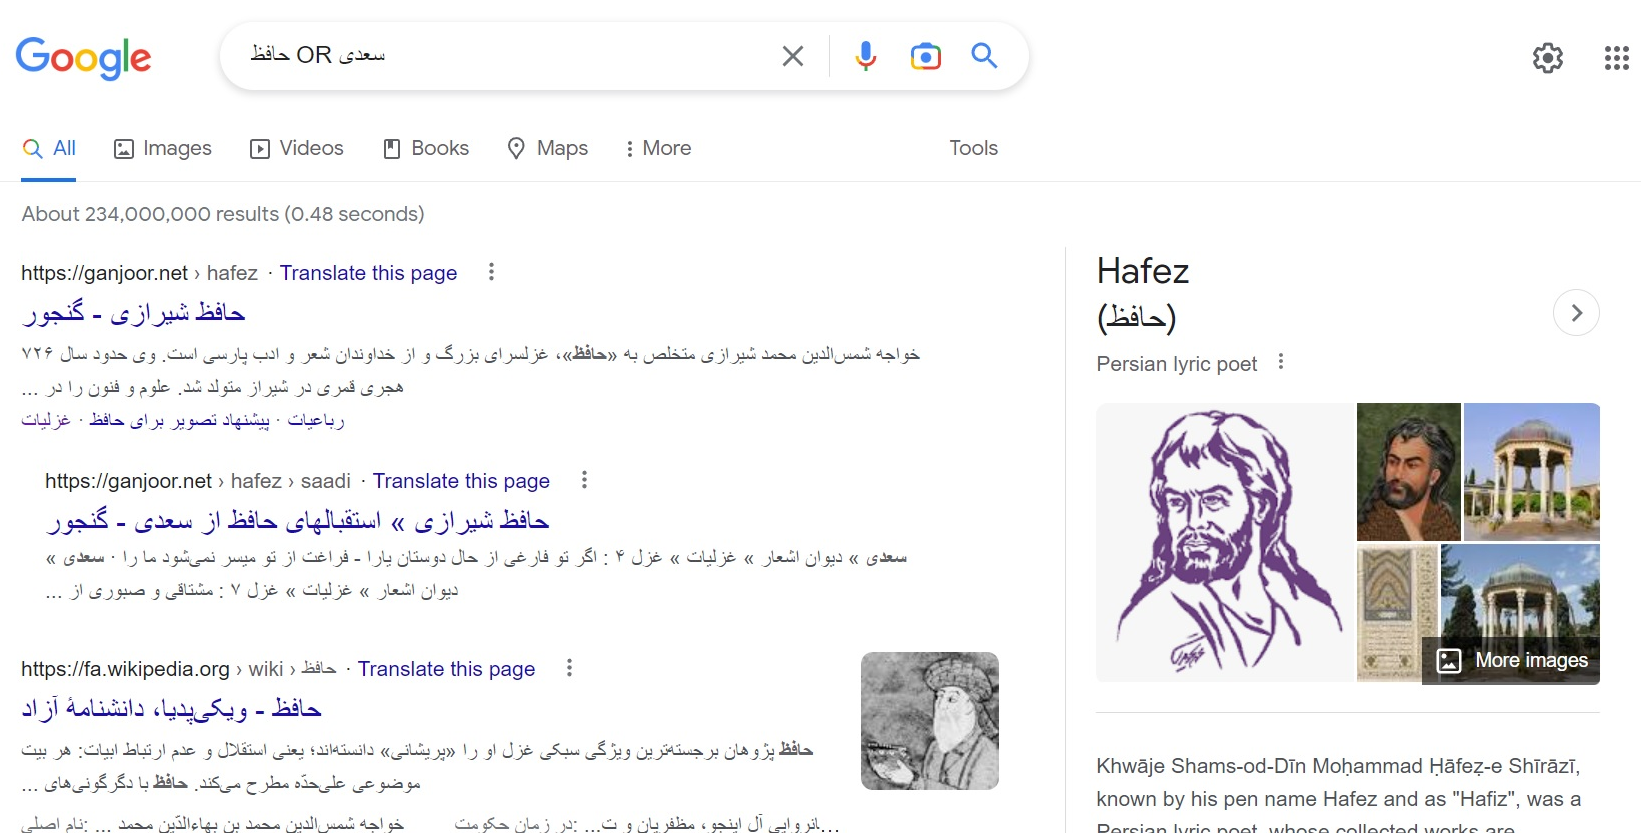This screenshot has height=833, width=1641.
Task: Open the غزلیات sitelink
Action: pyautogui.click(x=46, y=420)
